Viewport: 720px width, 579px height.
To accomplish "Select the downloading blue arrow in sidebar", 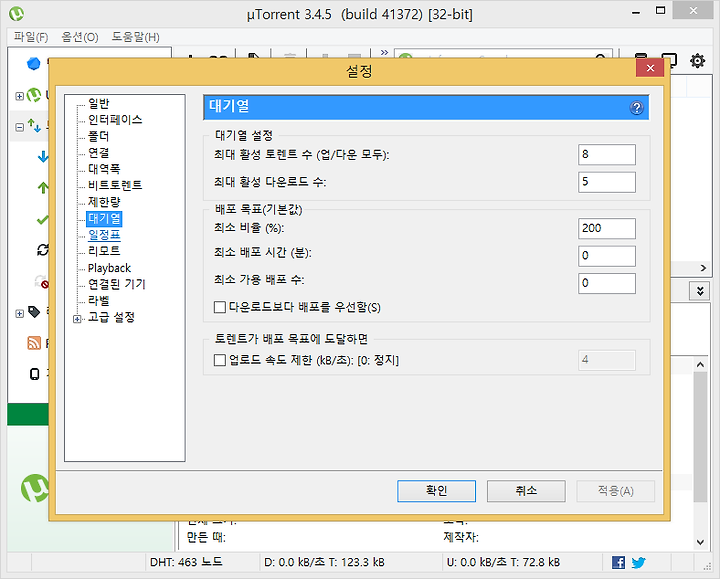I will 43,157.
